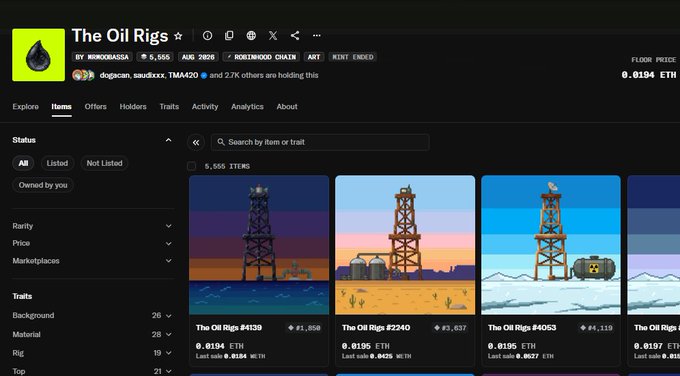Toggle the select-all items checkbox
This screenshot has width=680, height=376.
pyautogui.click(x=191, y=166)
